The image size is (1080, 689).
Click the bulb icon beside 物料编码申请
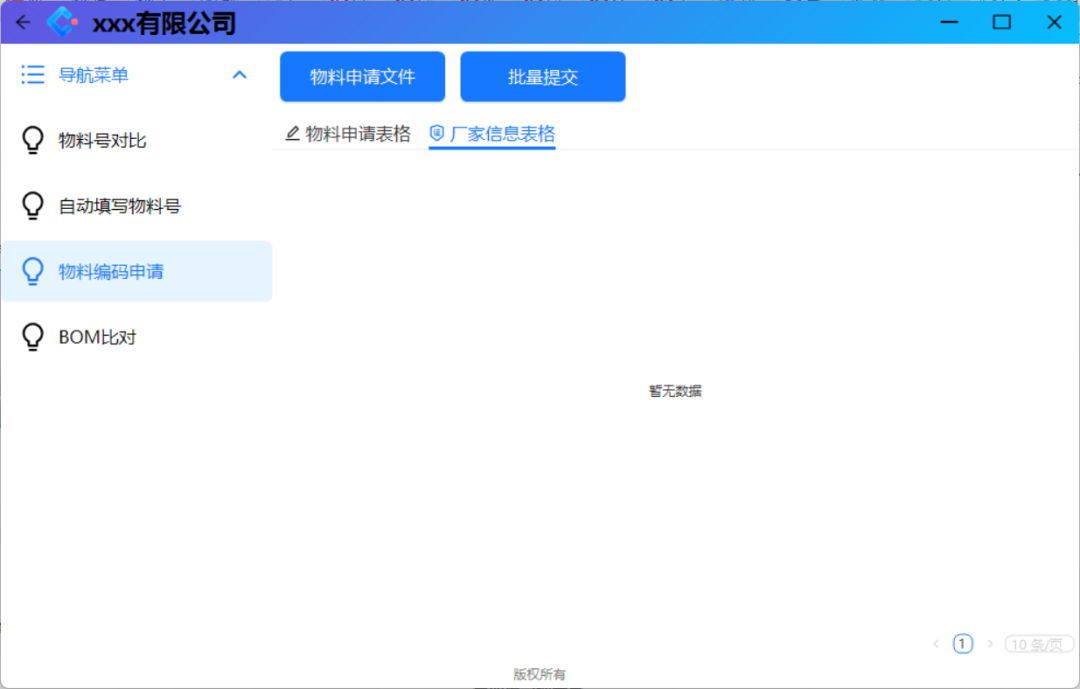click(33, 271)
